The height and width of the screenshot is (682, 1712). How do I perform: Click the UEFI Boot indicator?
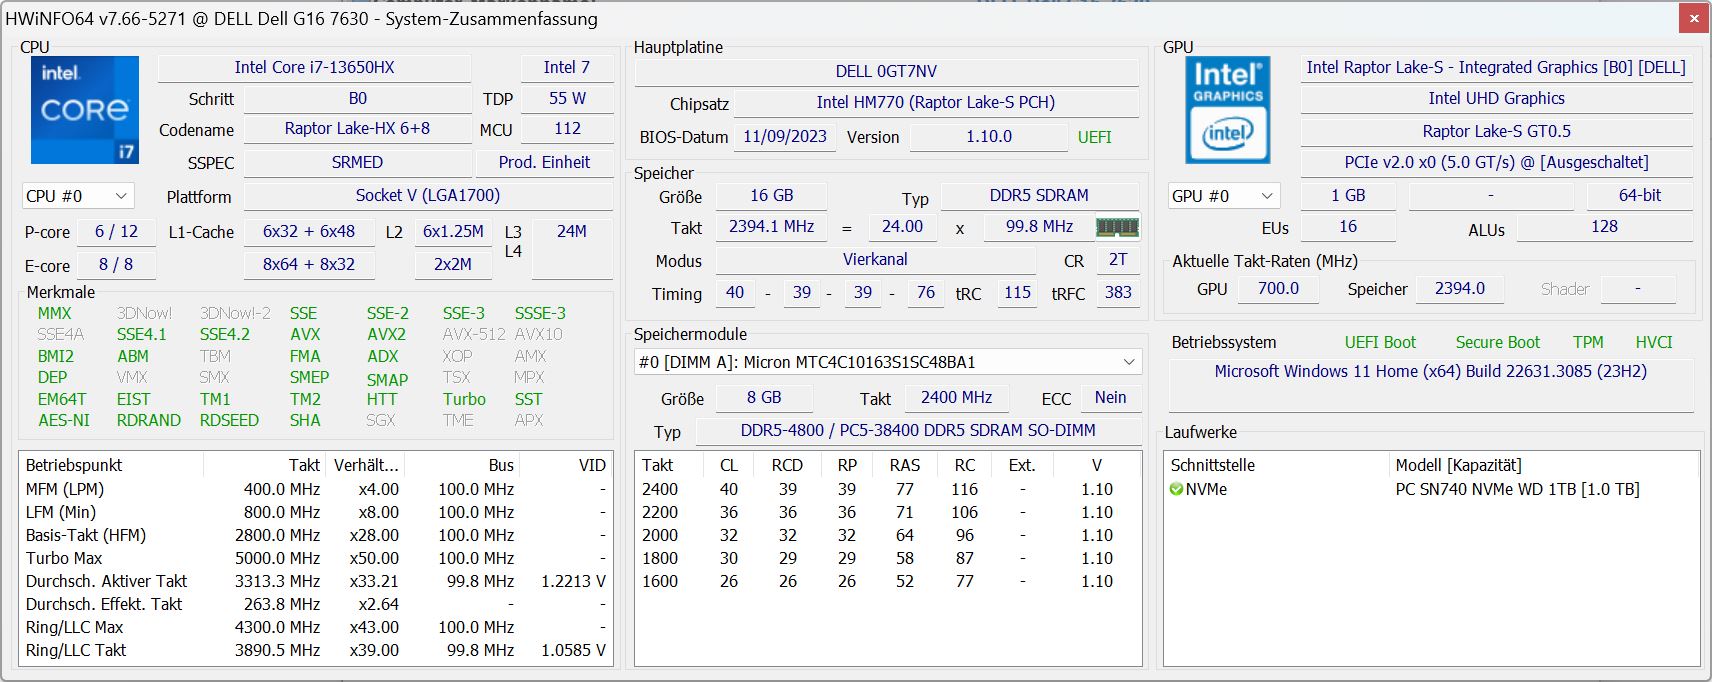[x=1380, y=342]
